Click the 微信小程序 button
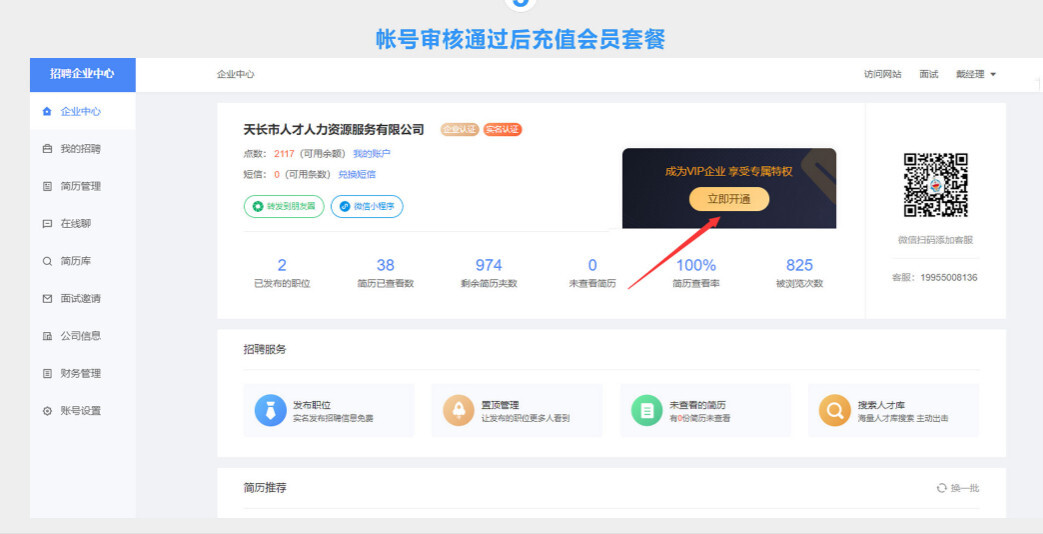The image size is (1043, 534). click(x=367, y=206)
